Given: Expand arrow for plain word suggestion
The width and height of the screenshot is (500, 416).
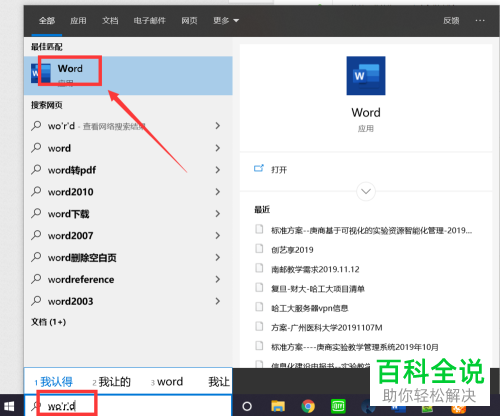Looking at the screenshot, I should pos(218,148).
